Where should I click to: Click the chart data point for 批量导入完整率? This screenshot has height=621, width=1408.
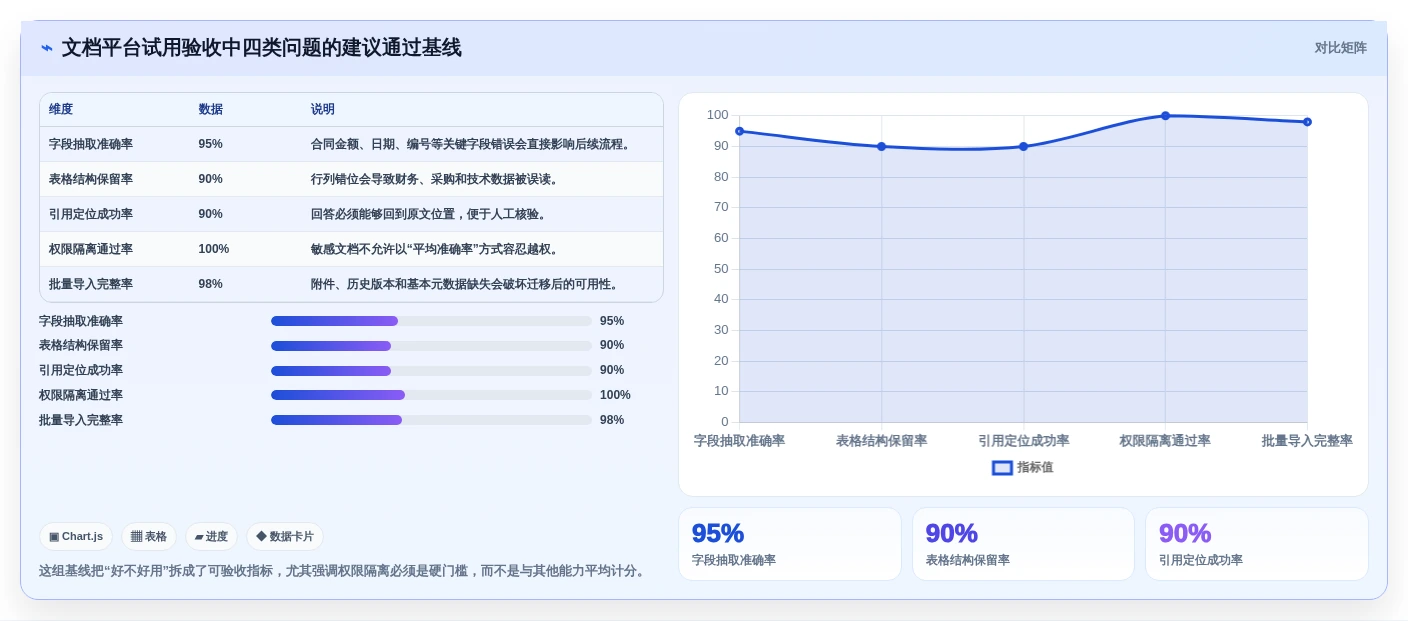point(1307,122)
